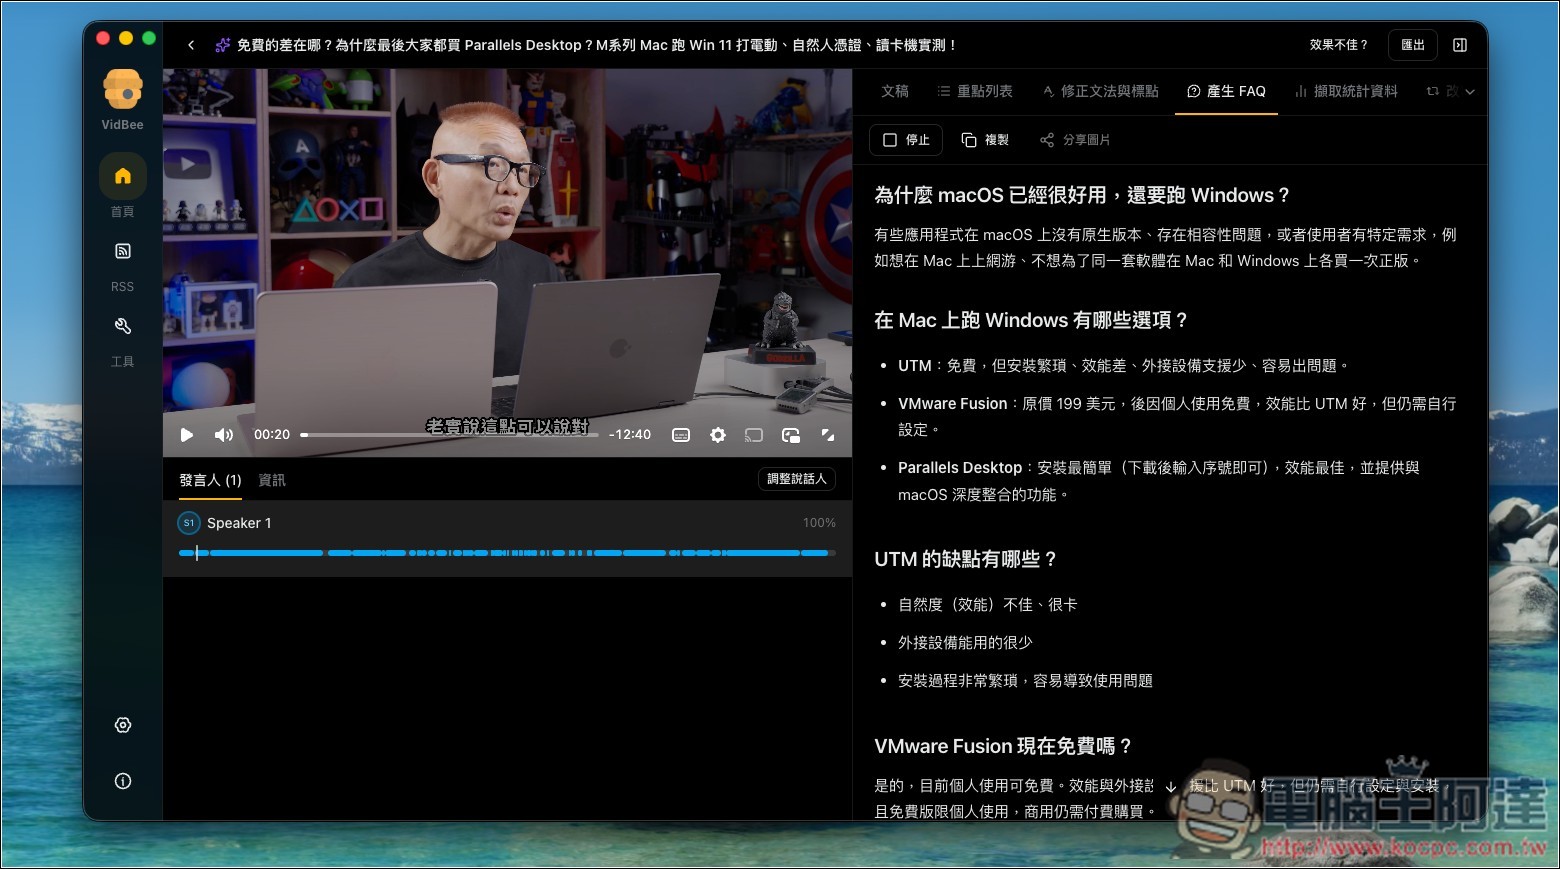This screenshot has width=1560, height=869.
Task: Click the Speaker 1 speech timeline
Action: [x=507, y=553]
